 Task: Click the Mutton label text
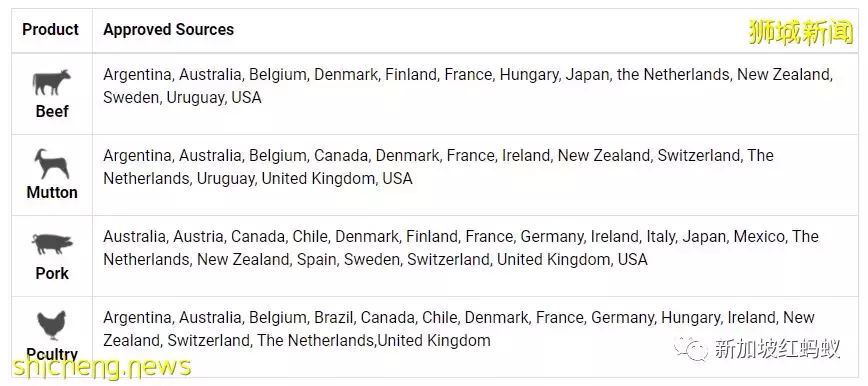pos(52,192)
